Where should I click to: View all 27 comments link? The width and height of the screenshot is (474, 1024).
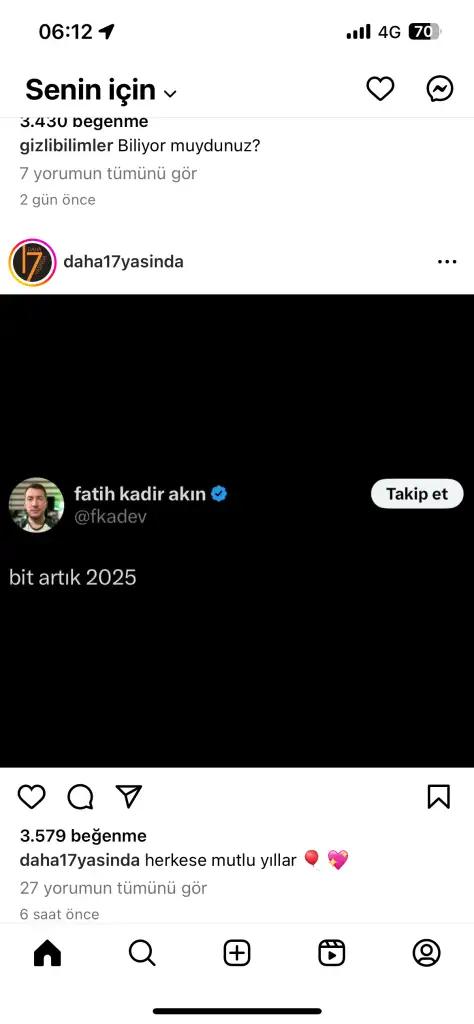(113, 888)
